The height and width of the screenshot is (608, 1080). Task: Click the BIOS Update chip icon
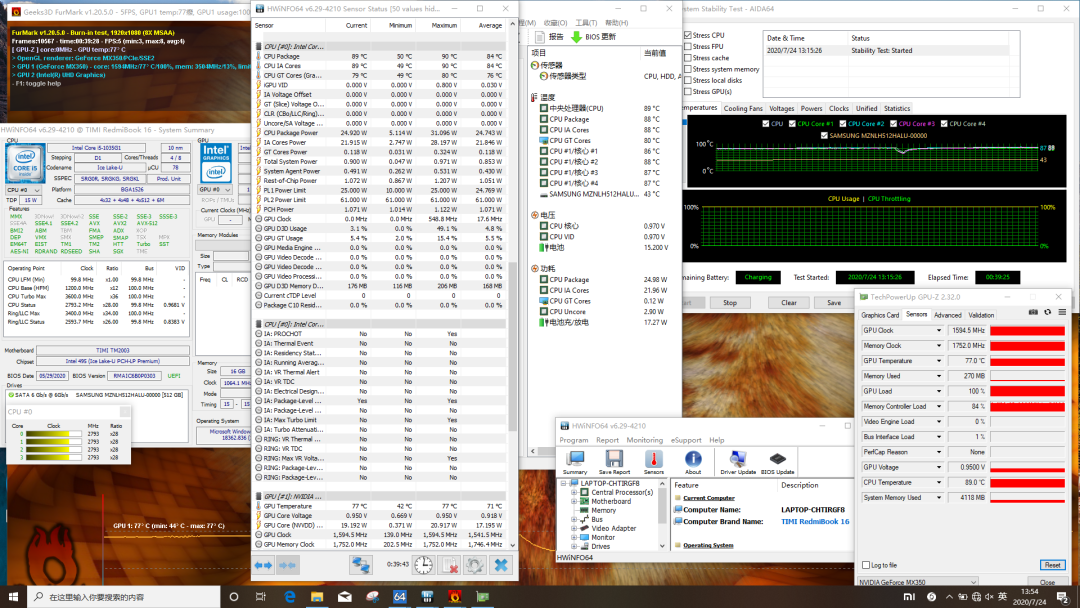777,459
